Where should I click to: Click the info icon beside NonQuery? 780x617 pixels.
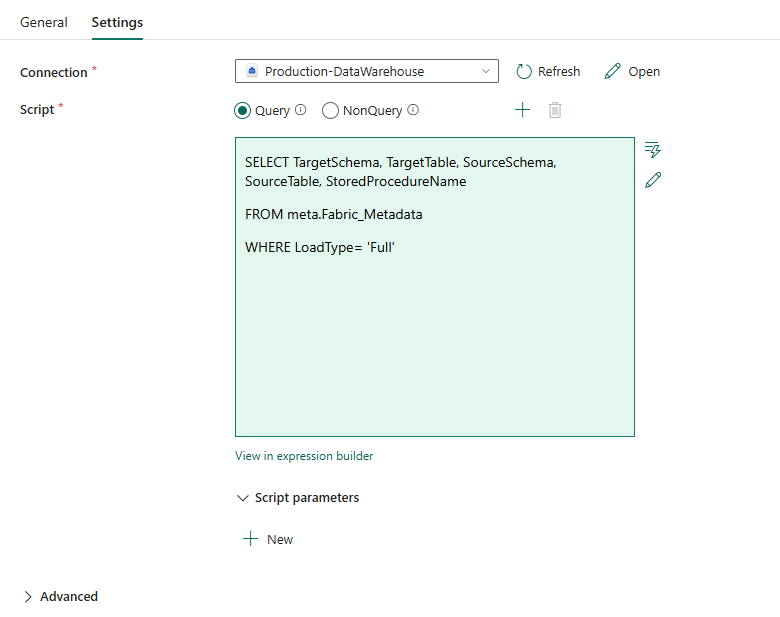click(413, 110)
